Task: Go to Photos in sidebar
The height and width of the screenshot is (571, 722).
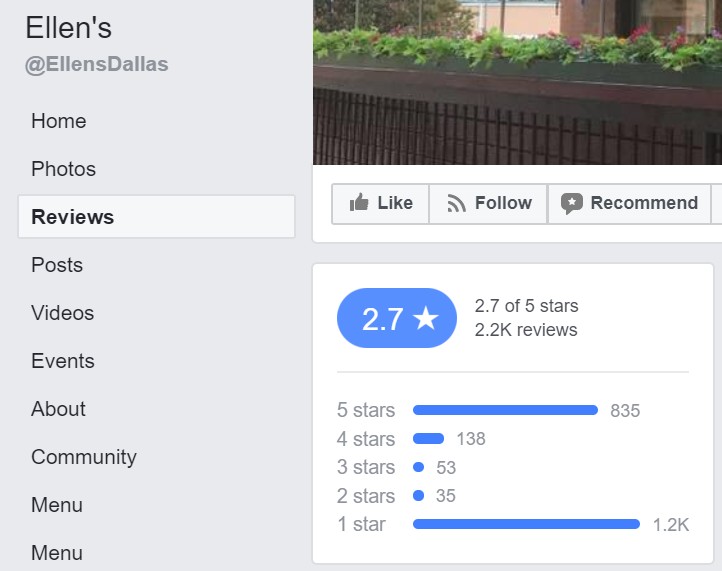Action: point(63,169)
